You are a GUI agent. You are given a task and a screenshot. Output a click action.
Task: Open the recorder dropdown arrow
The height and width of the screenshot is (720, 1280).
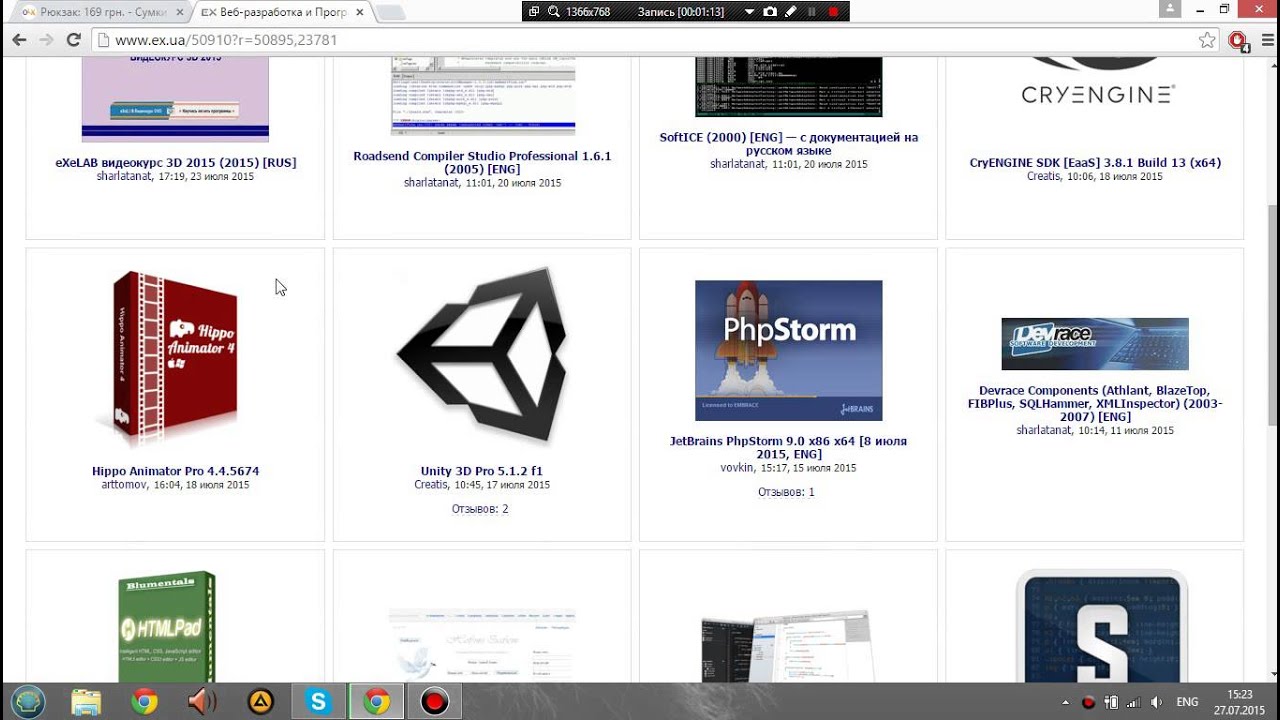click(x=749, y=12)
